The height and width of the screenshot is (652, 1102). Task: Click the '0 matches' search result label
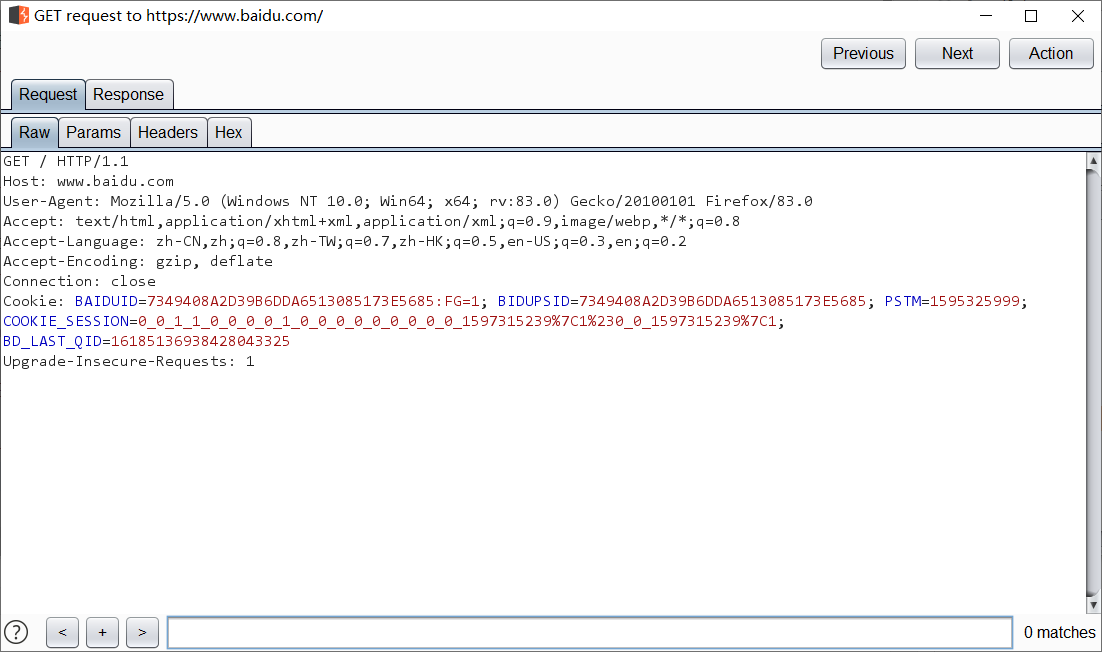tap(1059, 632)
